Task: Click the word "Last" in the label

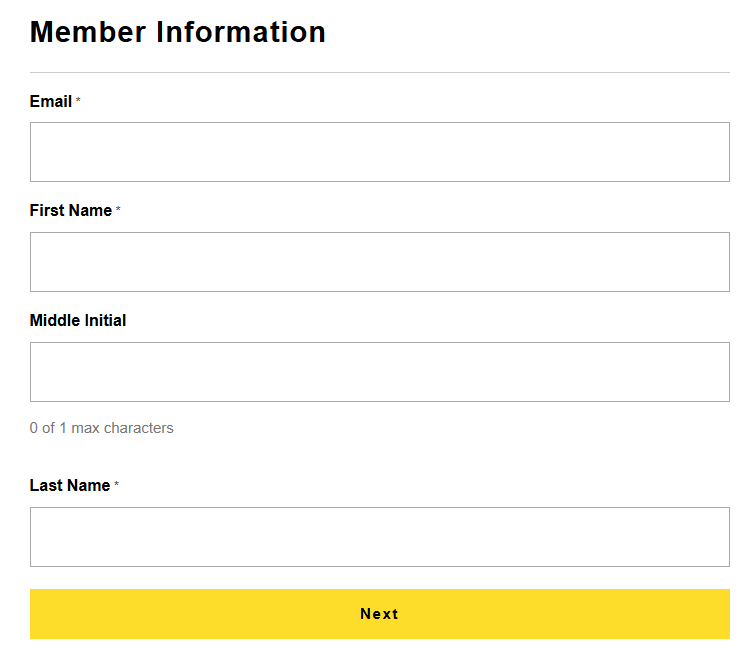Action: (x=46, y=486)
